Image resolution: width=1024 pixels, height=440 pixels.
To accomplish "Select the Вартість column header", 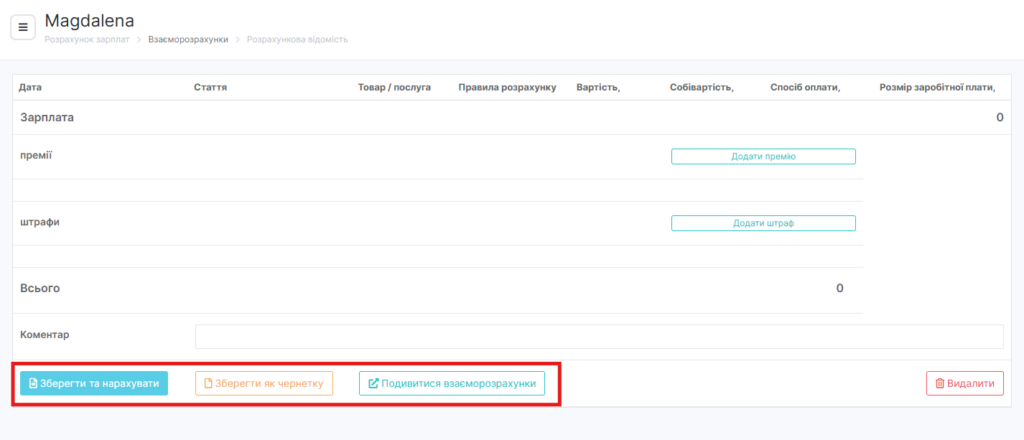I will (x=597, y=88).
